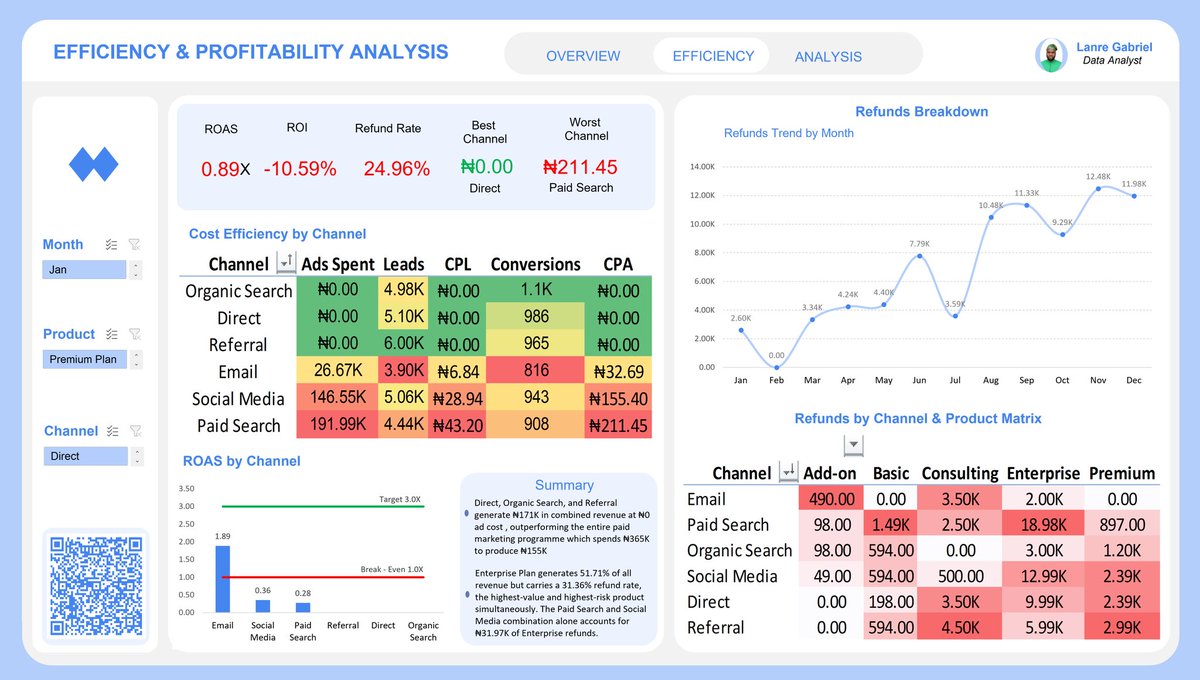Click the Refunds Trend by Month title
The image size is (1200, 680).
click(x=789, y=133)
